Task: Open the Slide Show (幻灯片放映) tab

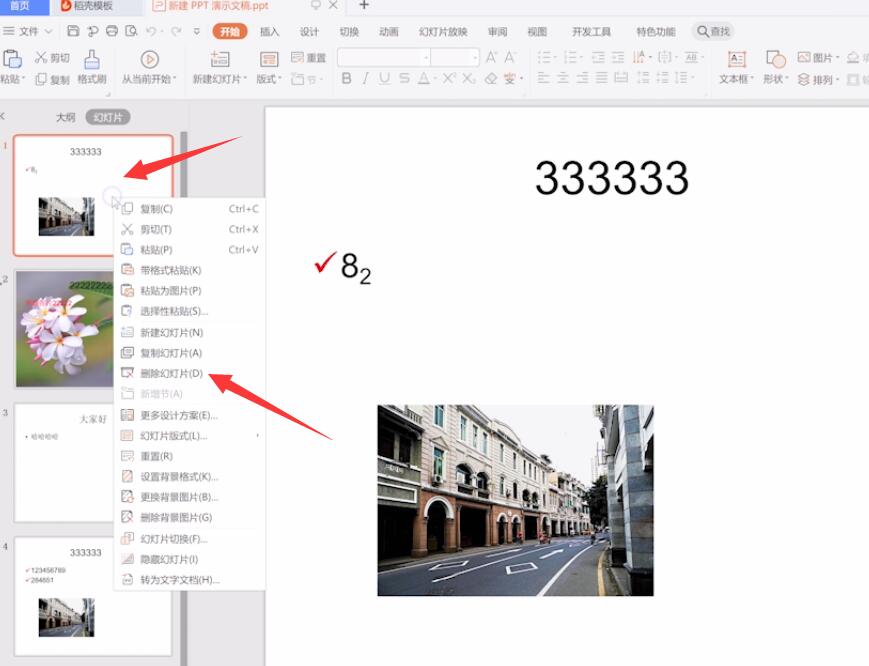Action: point(443,32)
